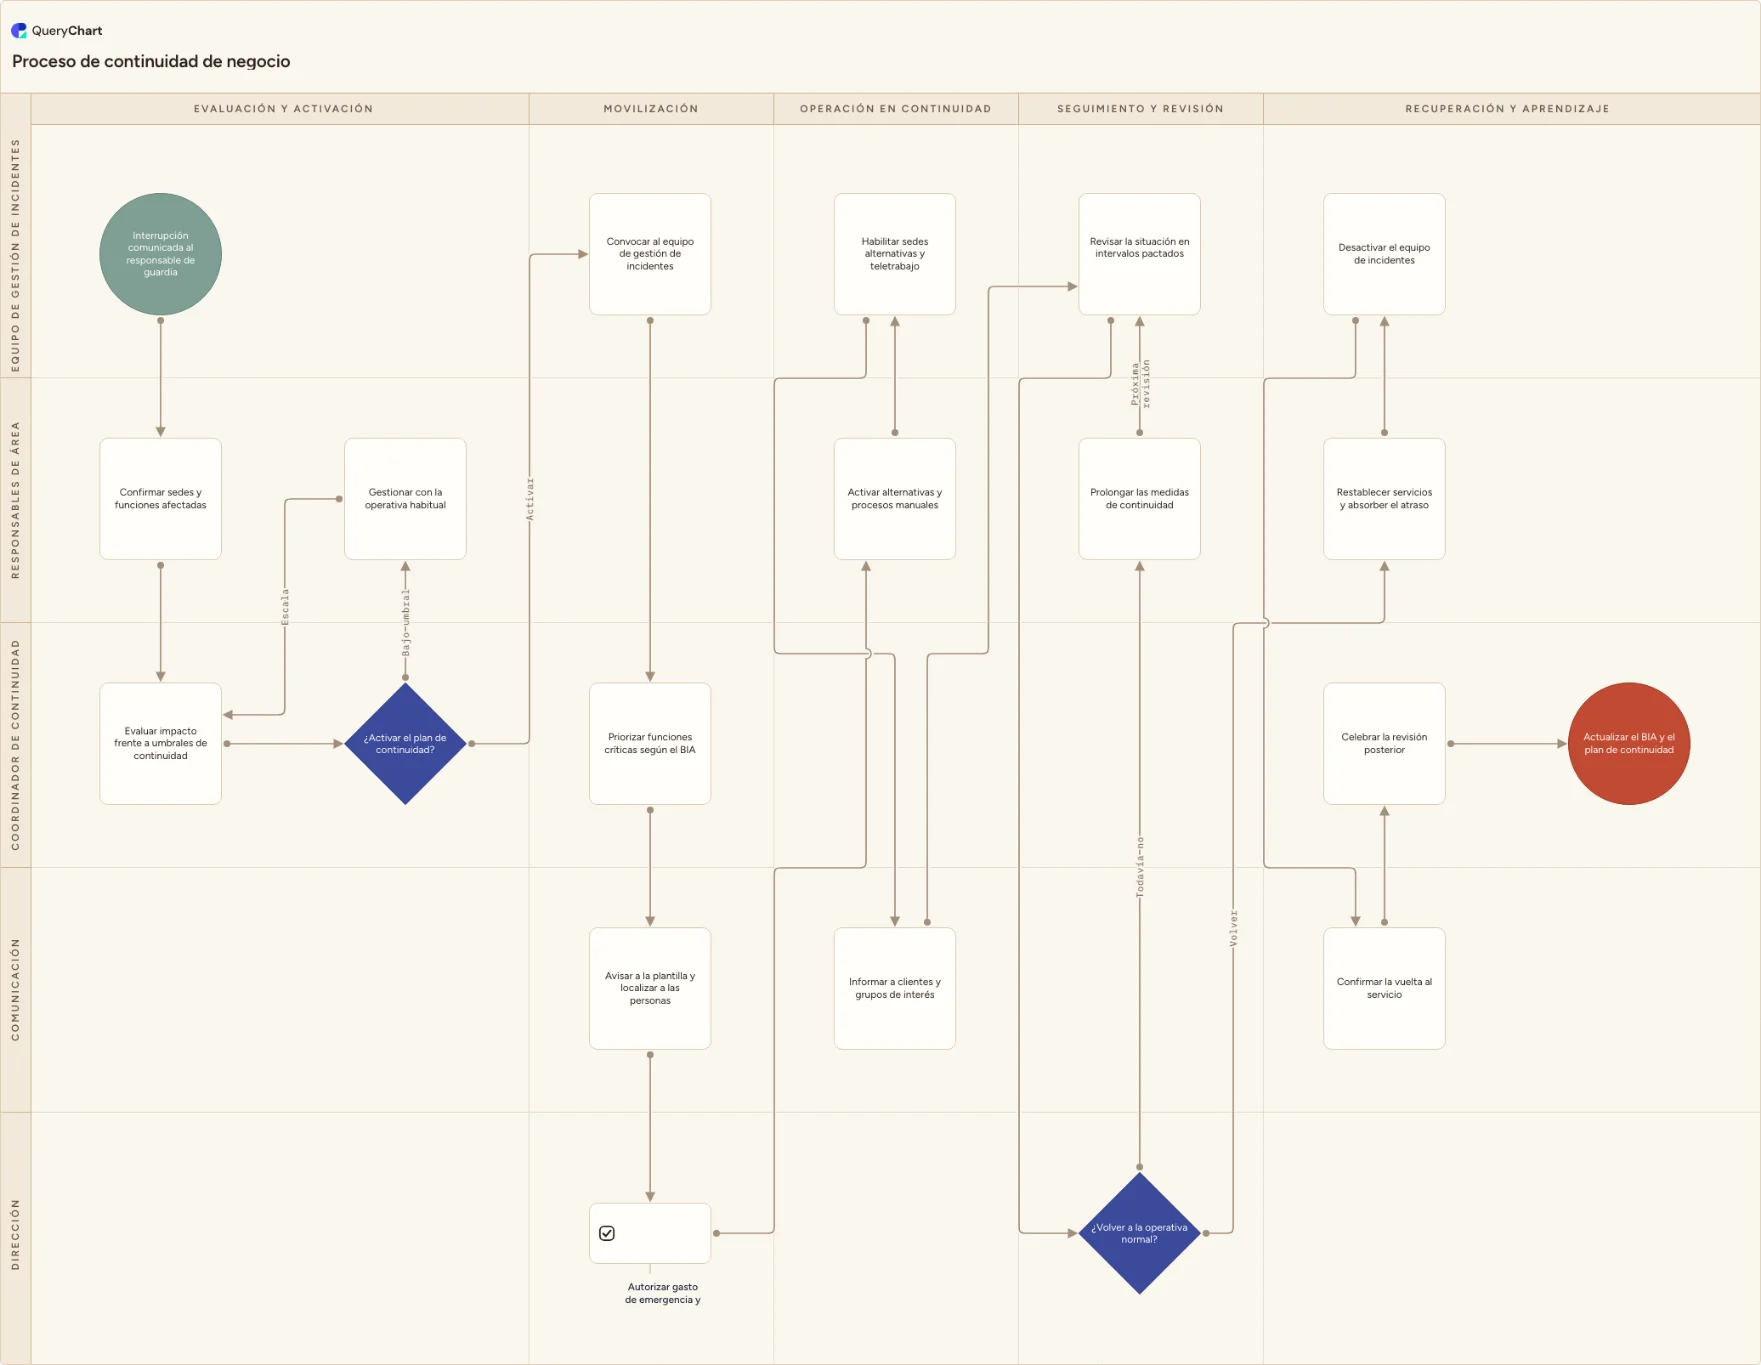Select the 'Convocar al equipo de gestión' node
Image resolution: width=1761 pixels, height=1365 pixels.
pyautogui.click(x=650, y=254)
